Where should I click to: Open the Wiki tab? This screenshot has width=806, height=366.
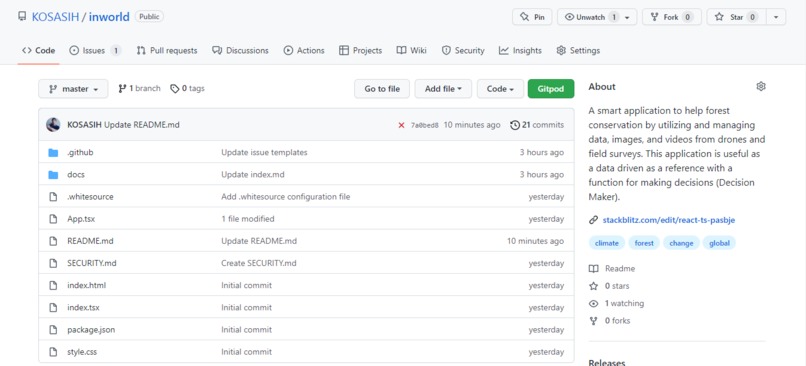pos(411,50)
